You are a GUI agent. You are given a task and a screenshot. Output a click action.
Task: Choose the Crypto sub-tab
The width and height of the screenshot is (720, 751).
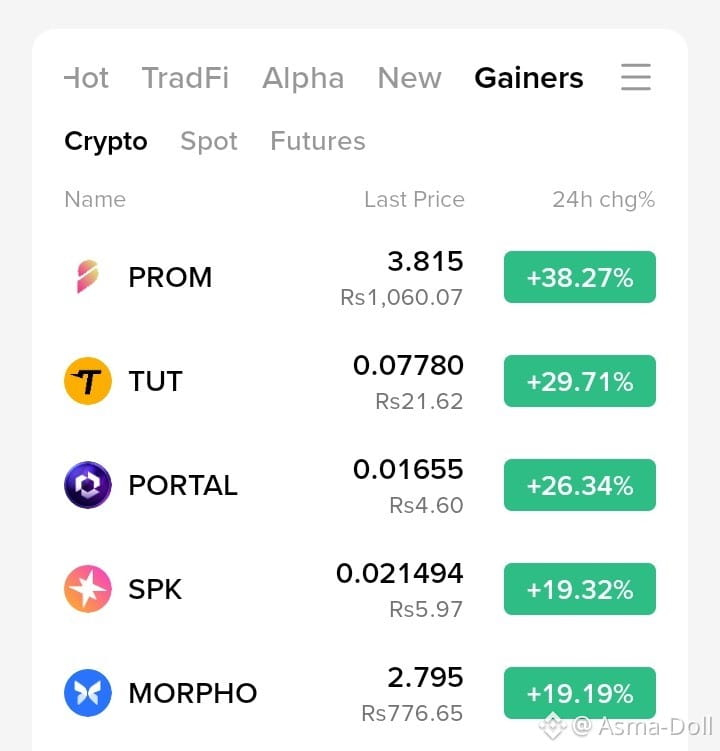106,142
